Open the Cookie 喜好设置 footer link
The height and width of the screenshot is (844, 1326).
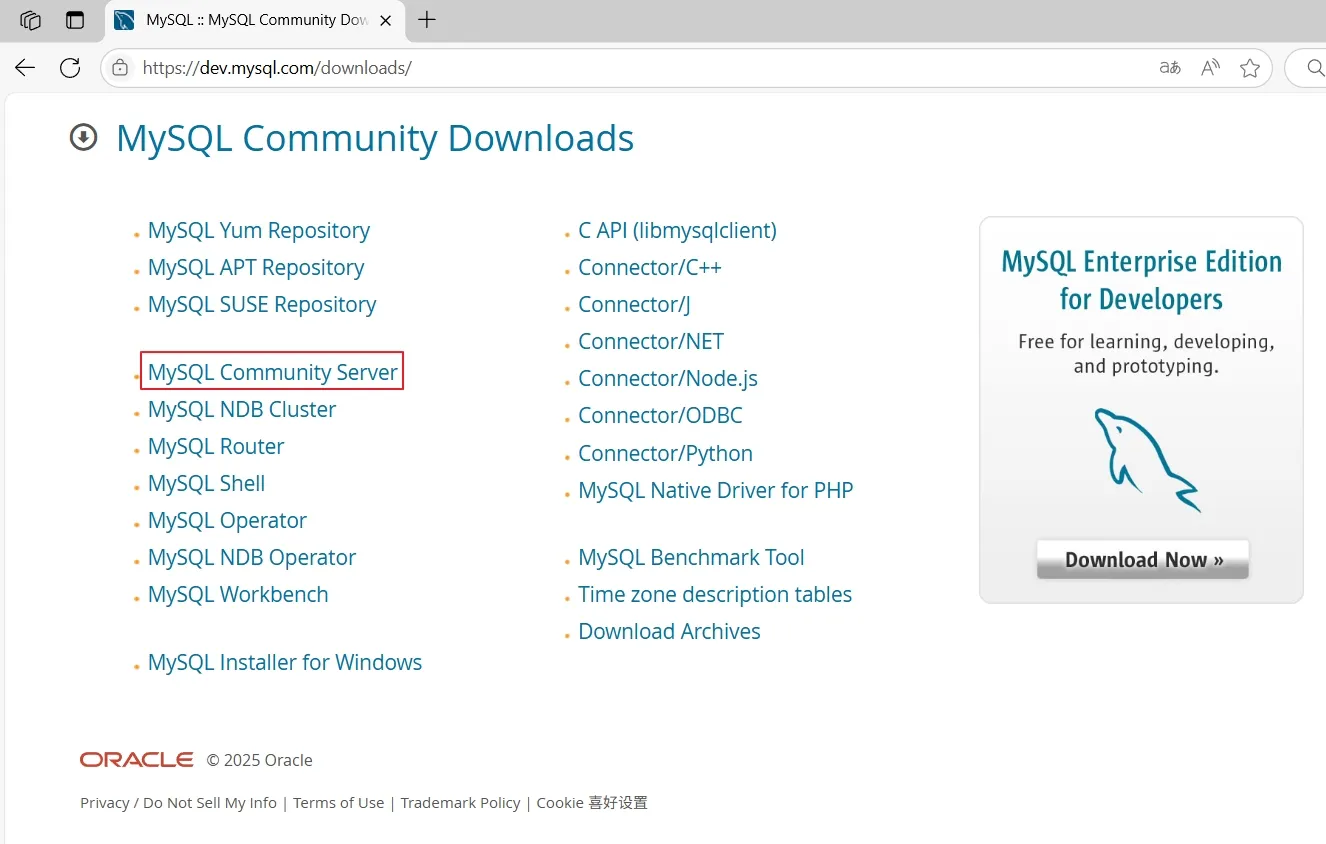[592, 802]
